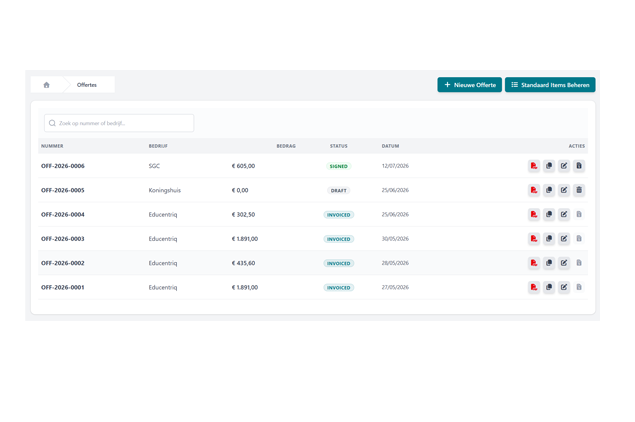Edit quote OFF-2026-0001
The width and height of the screenshot is (635, 422).
click(x=564, y=287)
